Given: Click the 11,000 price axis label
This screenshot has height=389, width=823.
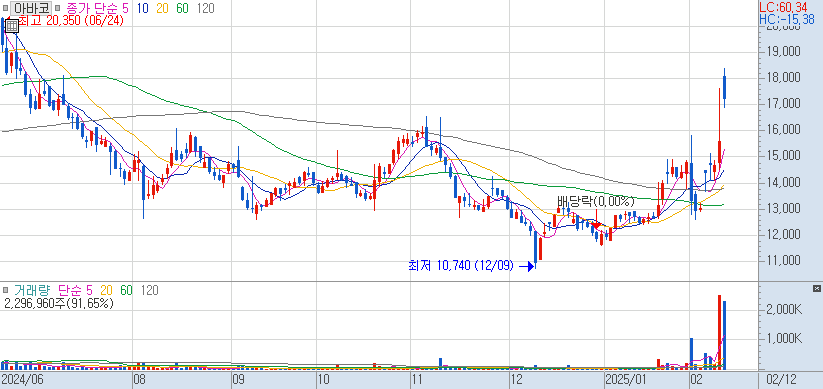Looking at the screenshot, I should [x=783, y=261].
